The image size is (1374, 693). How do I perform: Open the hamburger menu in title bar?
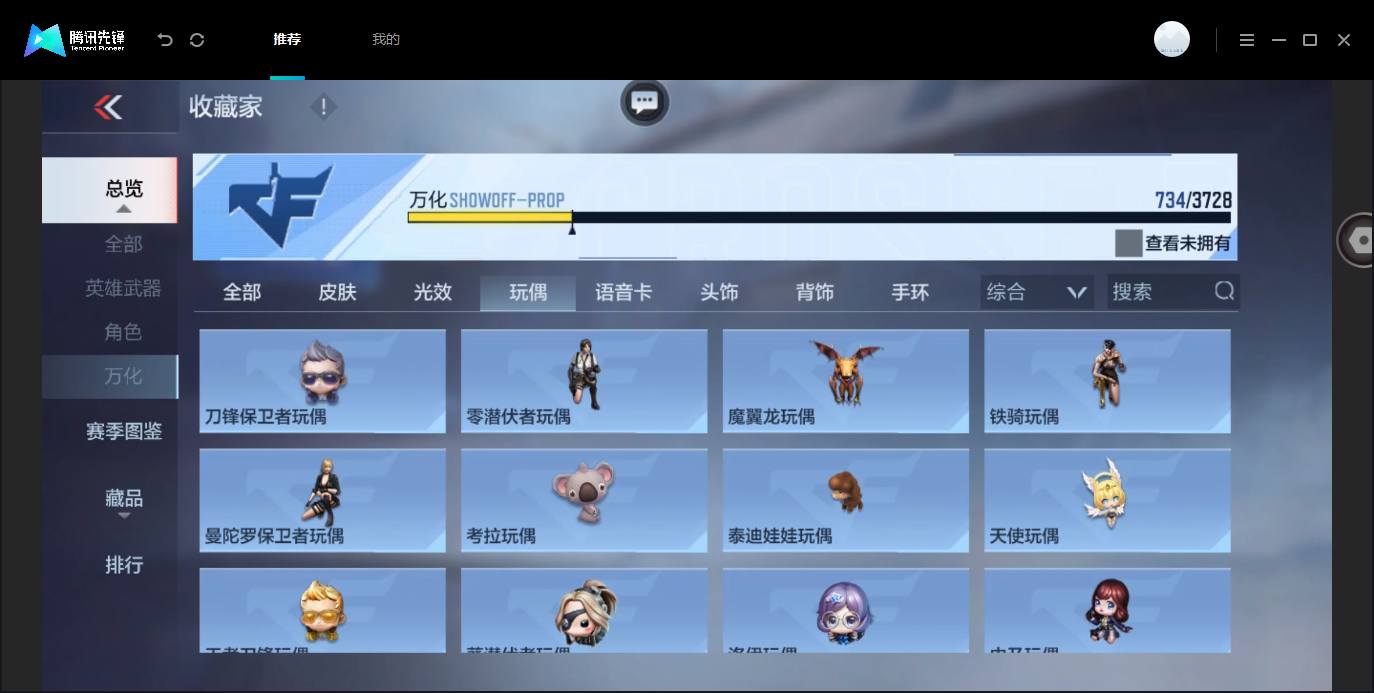click(1246, 40)
